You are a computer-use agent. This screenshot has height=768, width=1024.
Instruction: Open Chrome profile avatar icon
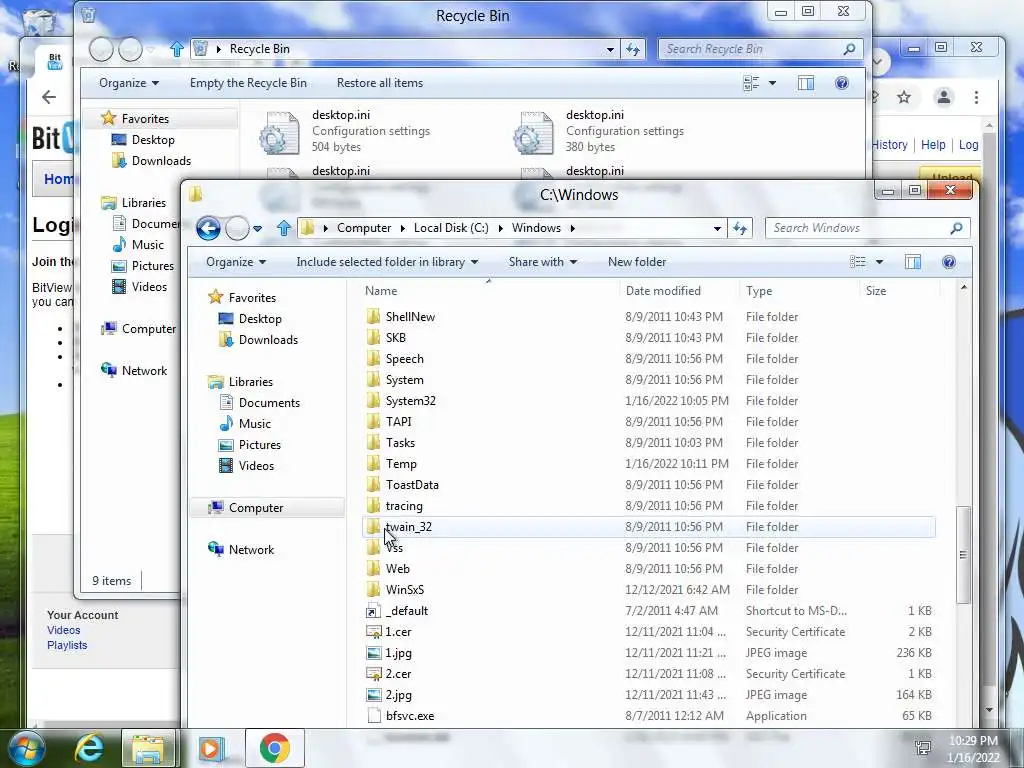(944, 97)
